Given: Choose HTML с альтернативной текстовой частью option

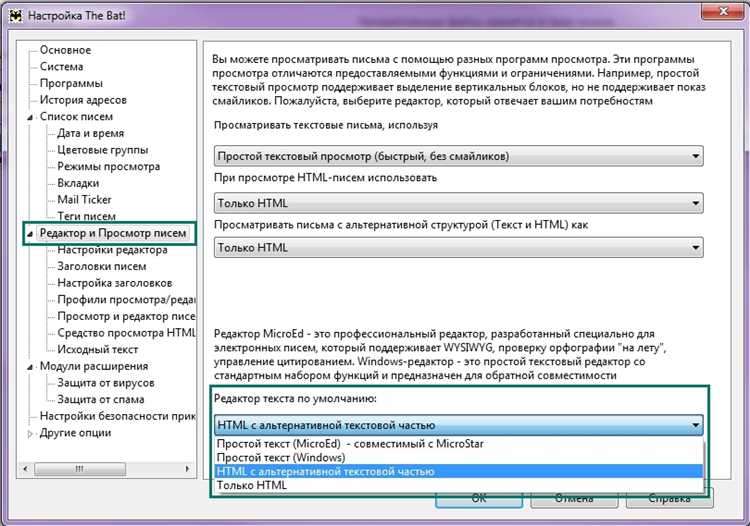Looking at the screenshot, I should click(x=459, y=471).
